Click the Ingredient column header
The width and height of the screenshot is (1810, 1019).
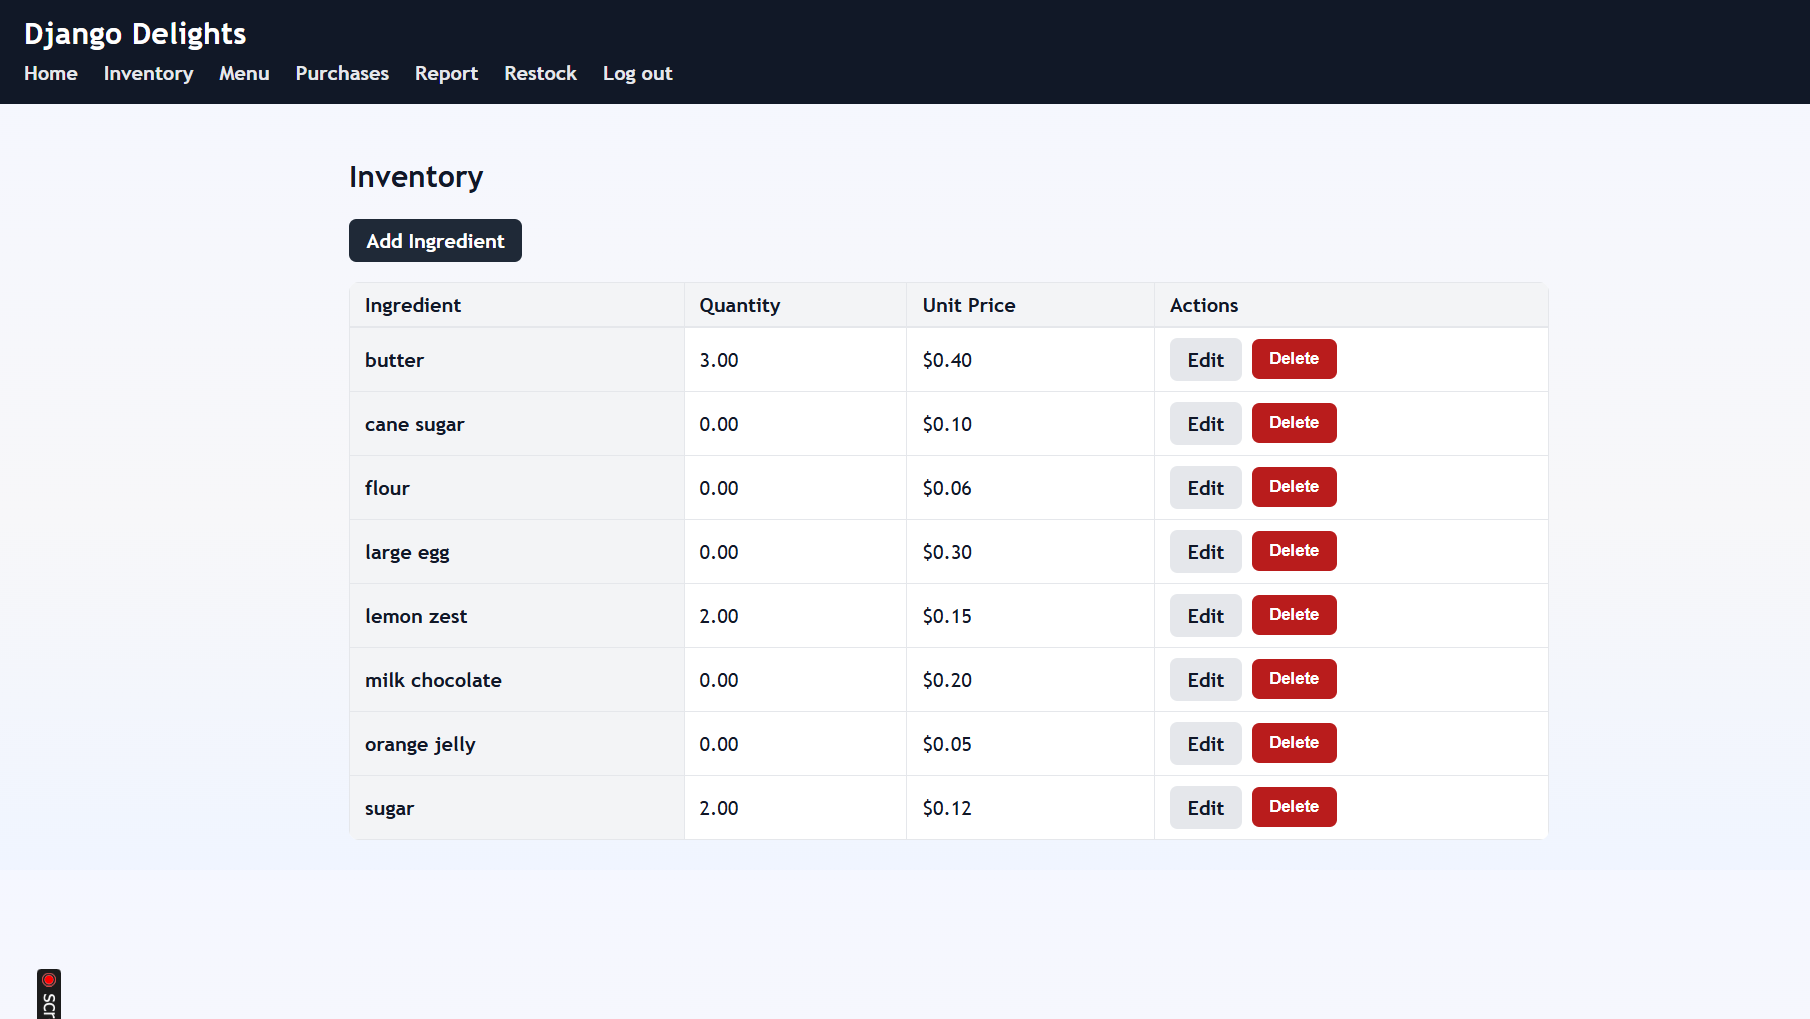(517, 305)
